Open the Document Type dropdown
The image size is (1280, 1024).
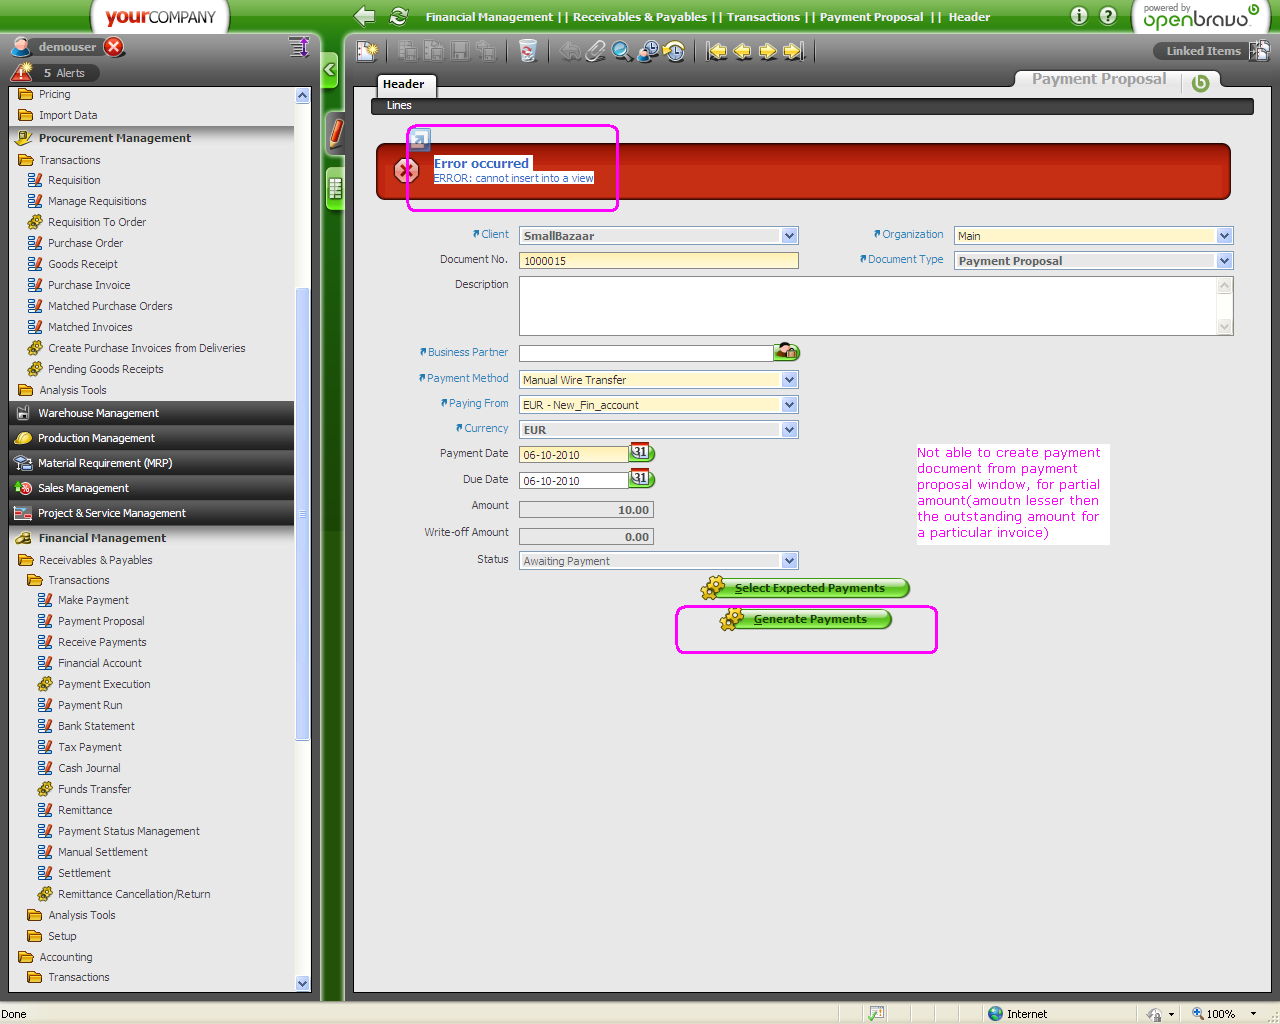point(1225,261)
